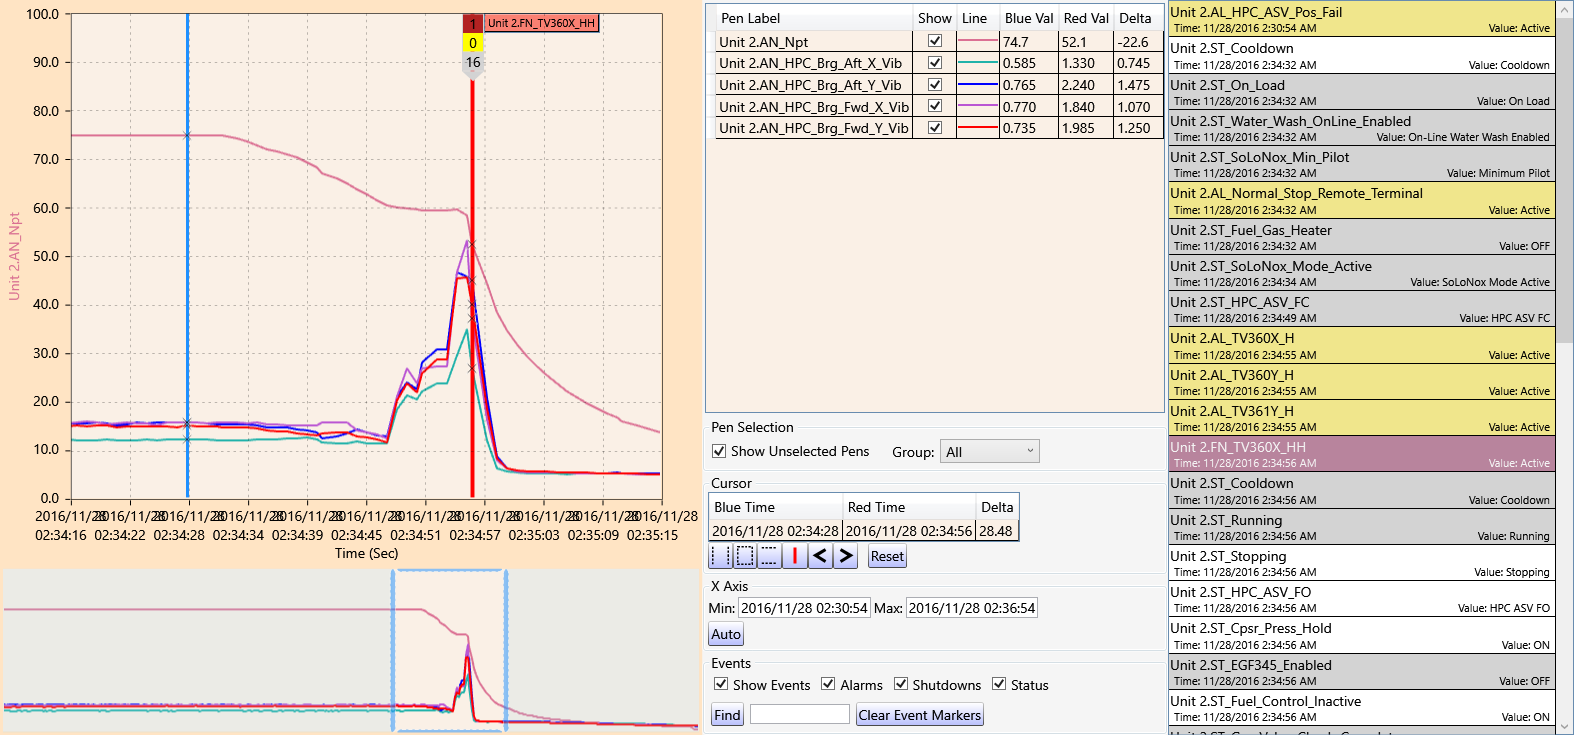Screen dimensions: 1574x735
Task: Move cursor right with the forward arrow
Action: (846, 556)
